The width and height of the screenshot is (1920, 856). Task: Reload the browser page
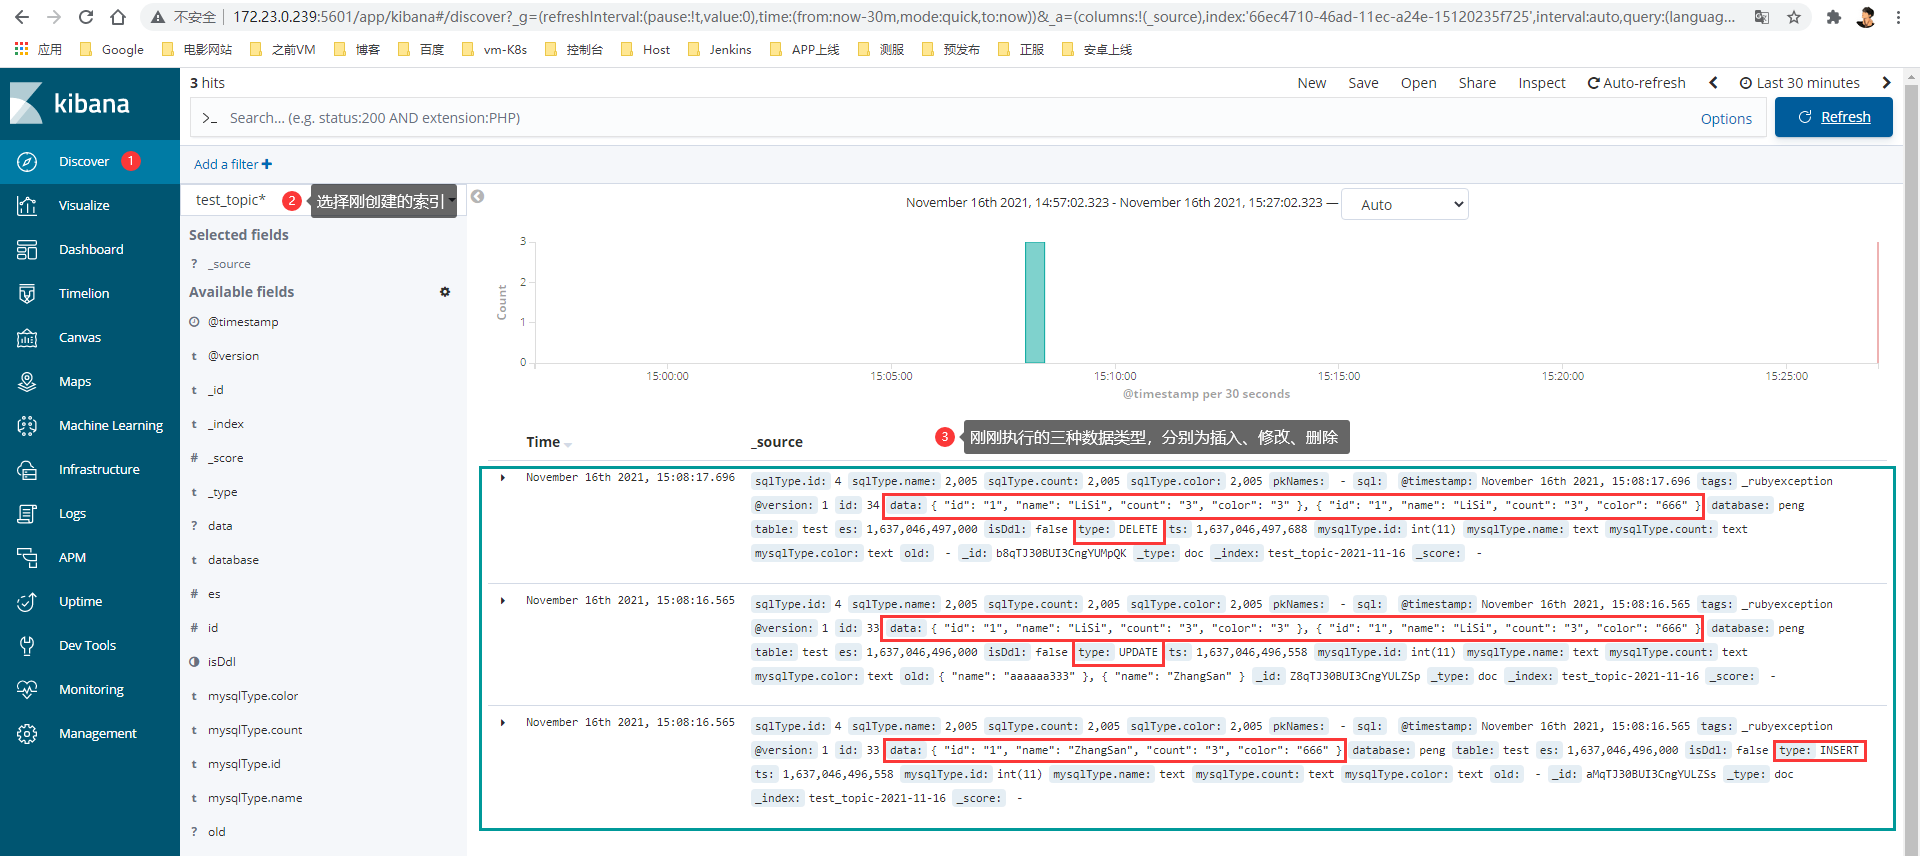coord(86,17)
